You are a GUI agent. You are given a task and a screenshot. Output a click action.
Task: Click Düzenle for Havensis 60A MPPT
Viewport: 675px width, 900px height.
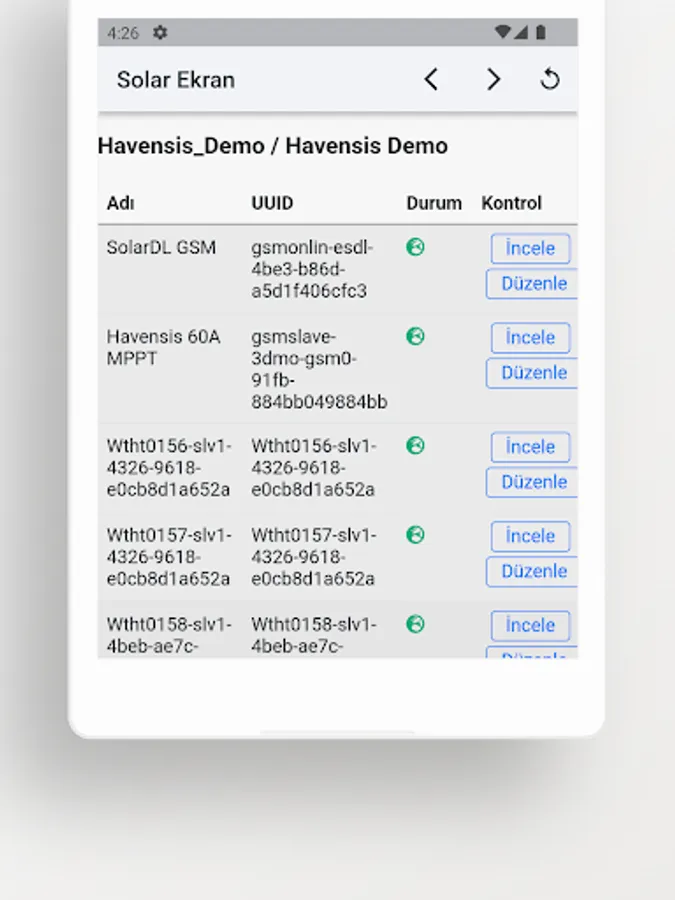coord(532,373)
